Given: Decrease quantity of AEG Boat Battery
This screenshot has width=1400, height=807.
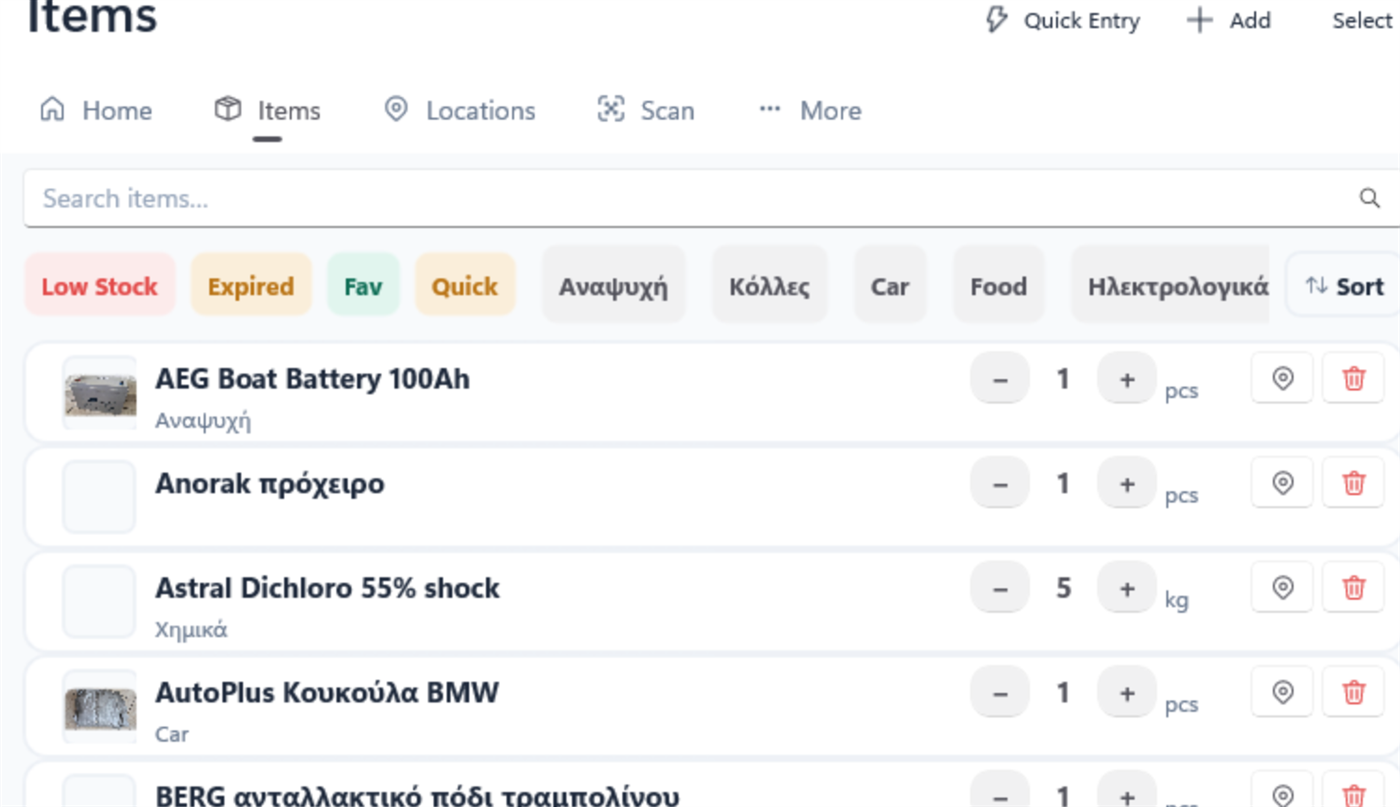Looking at the screenshot, I should tap(1000, 379).
